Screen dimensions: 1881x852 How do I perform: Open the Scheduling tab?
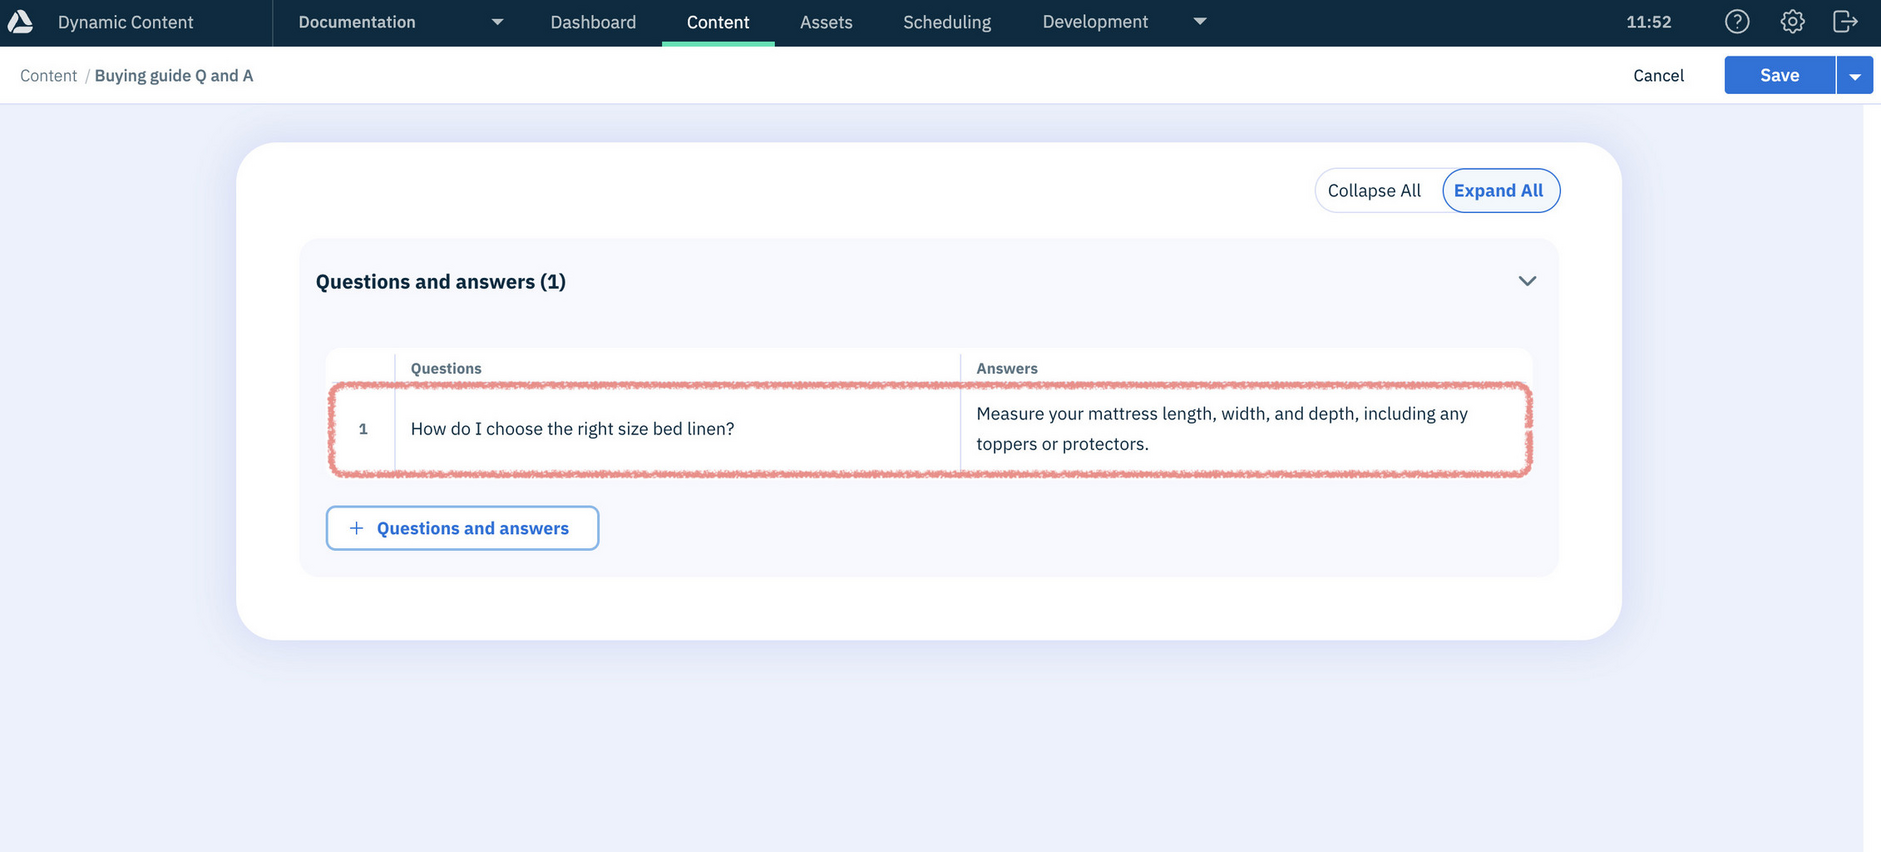pos(947,22)
